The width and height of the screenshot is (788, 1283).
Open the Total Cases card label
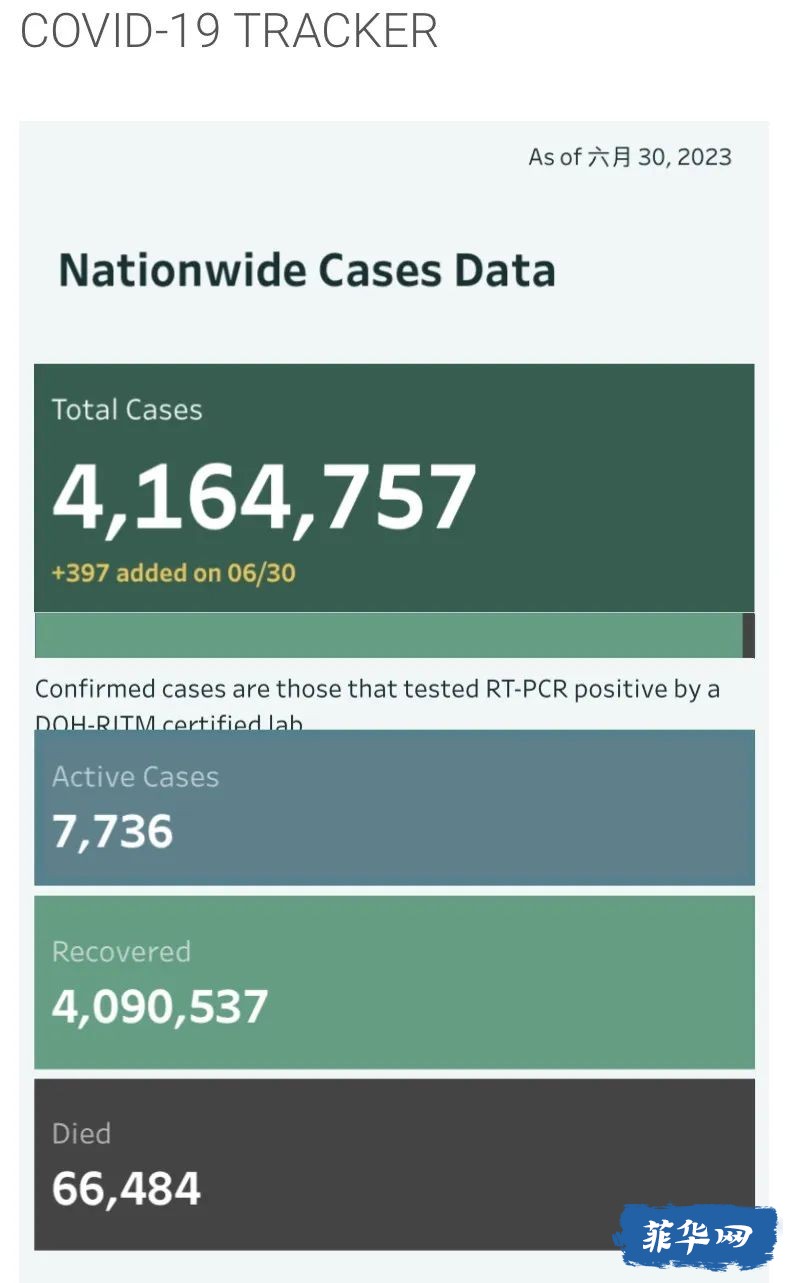(x=127, y=410)
